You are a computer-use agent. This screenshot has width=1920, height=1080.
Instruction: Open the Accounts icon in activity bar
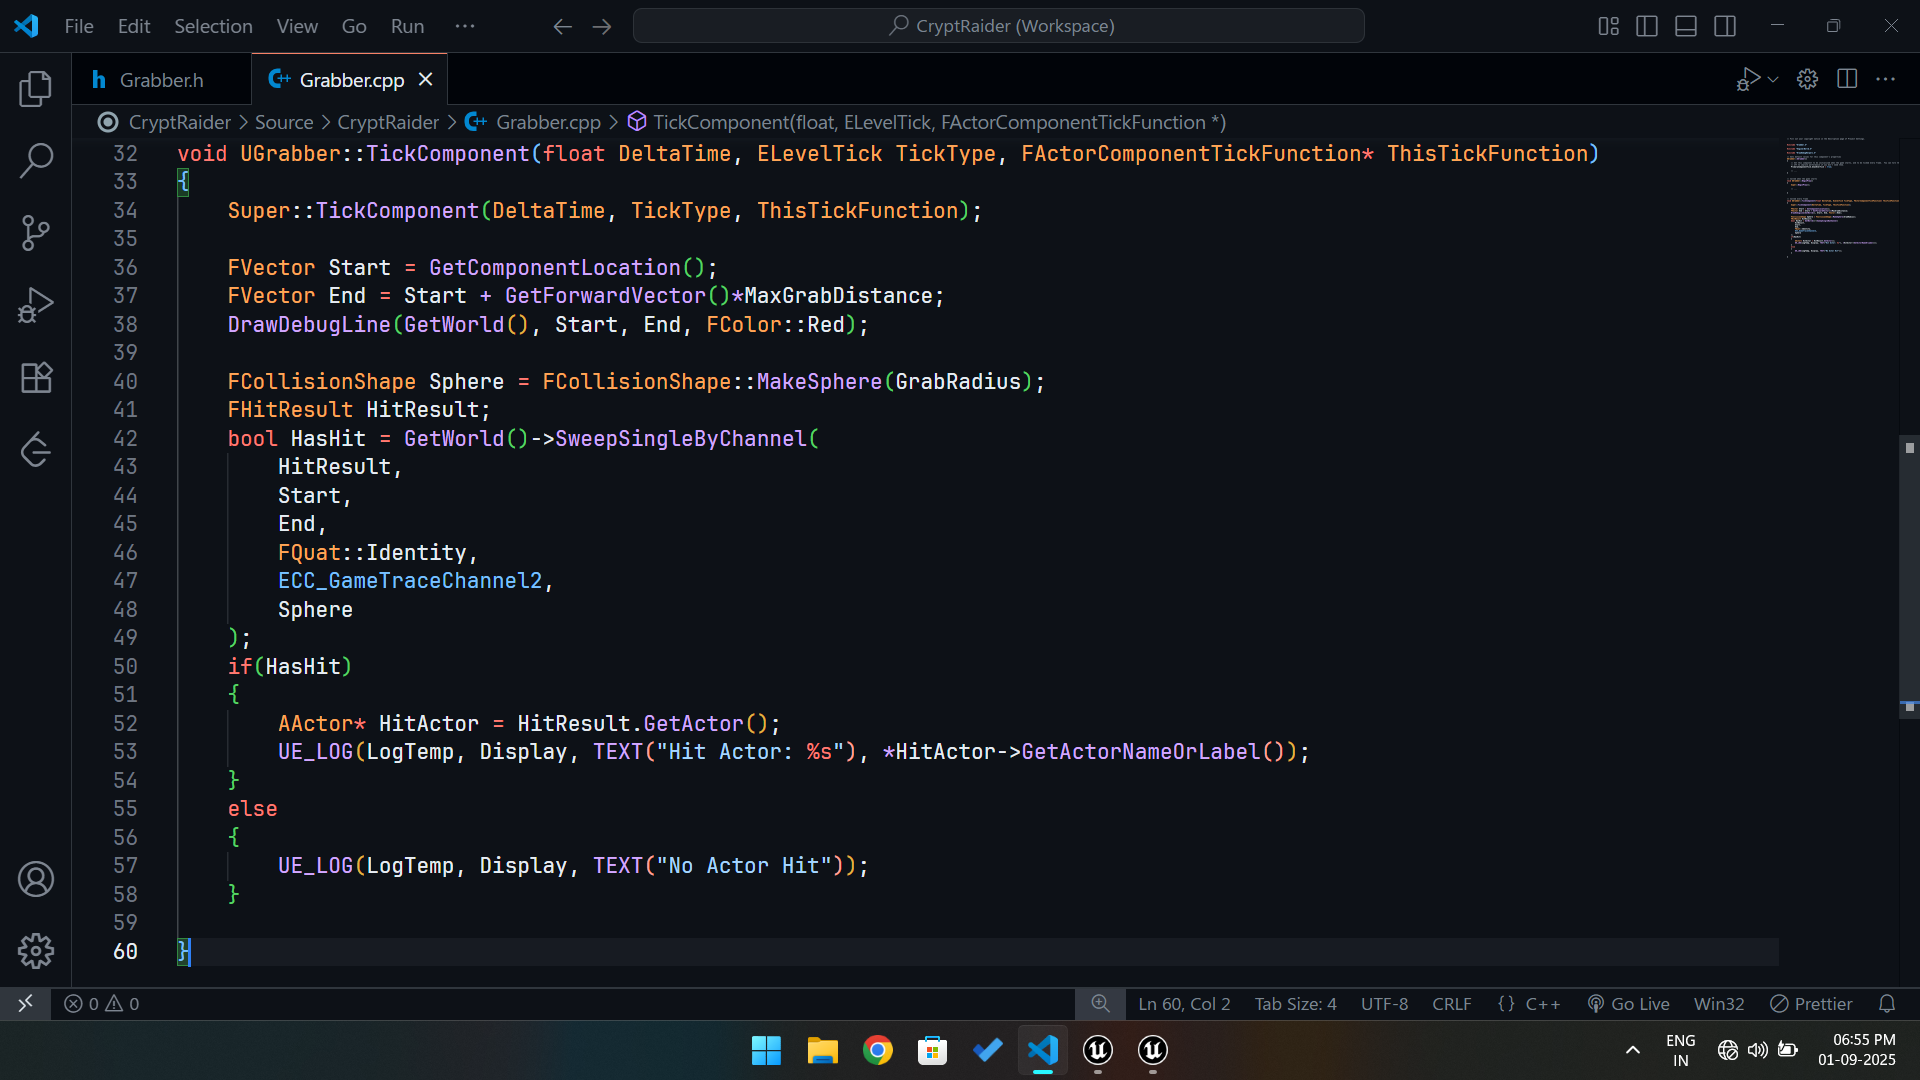tap(36, 879)
